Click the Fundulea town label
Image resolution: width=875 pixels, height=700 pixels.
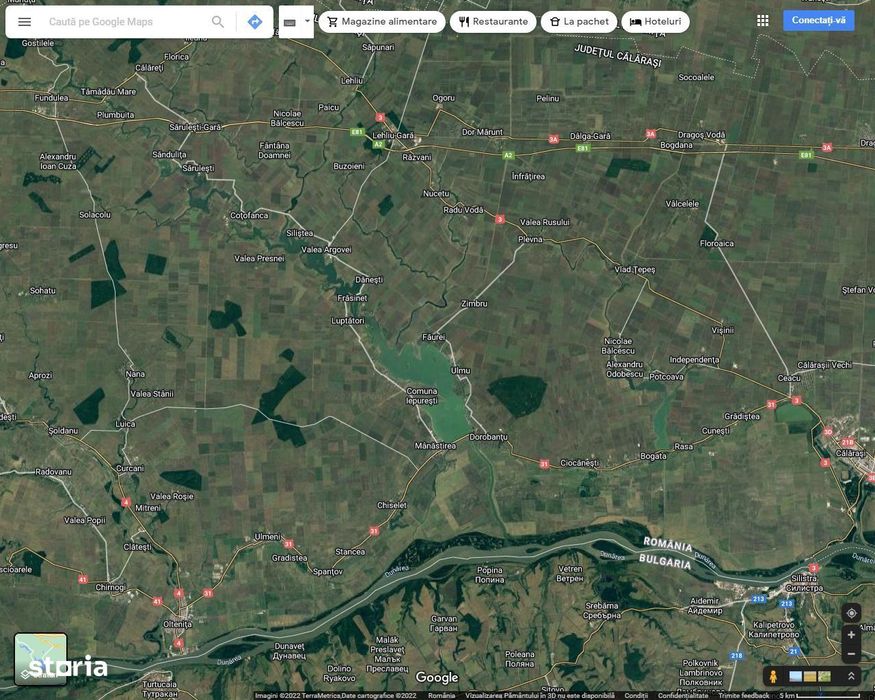pos(51,98)
